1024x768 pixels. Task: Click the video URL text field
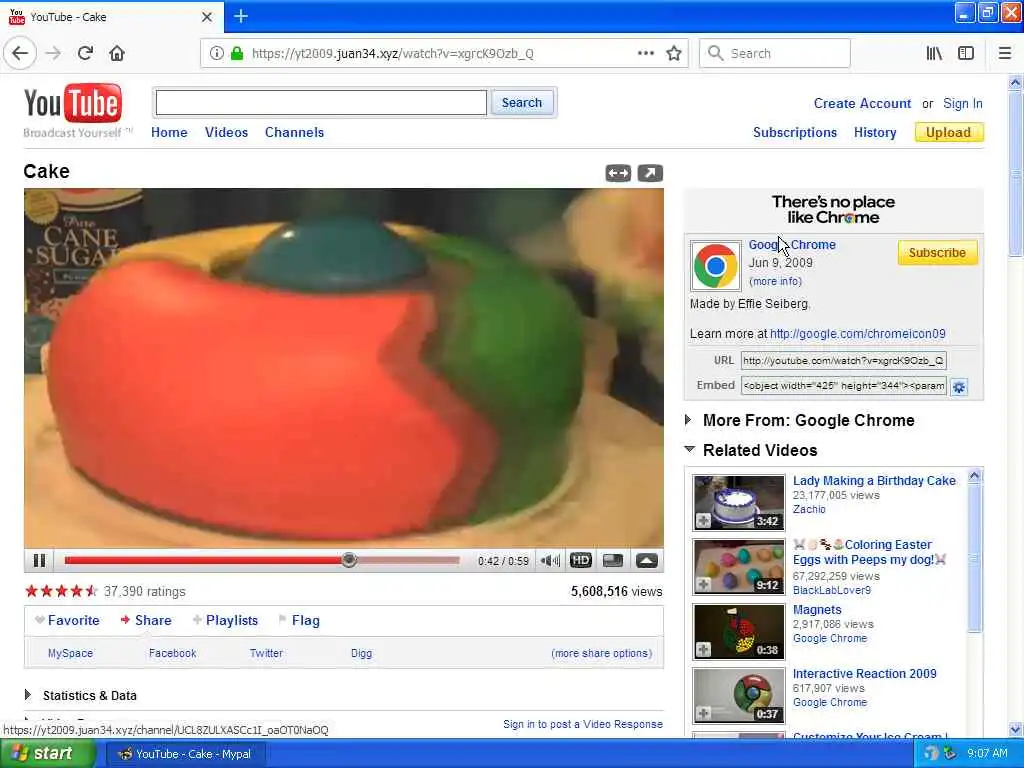(x=843, y=360)
